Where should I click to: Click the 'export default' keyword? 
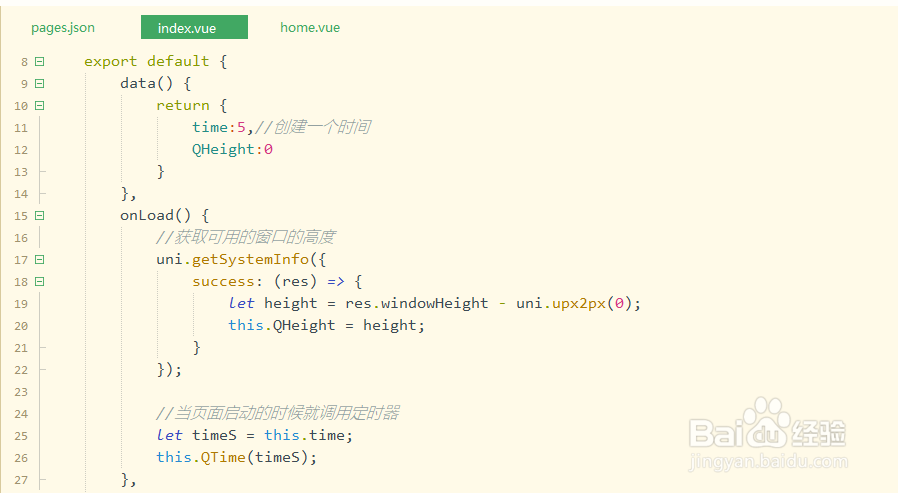[x=147, y=61]
